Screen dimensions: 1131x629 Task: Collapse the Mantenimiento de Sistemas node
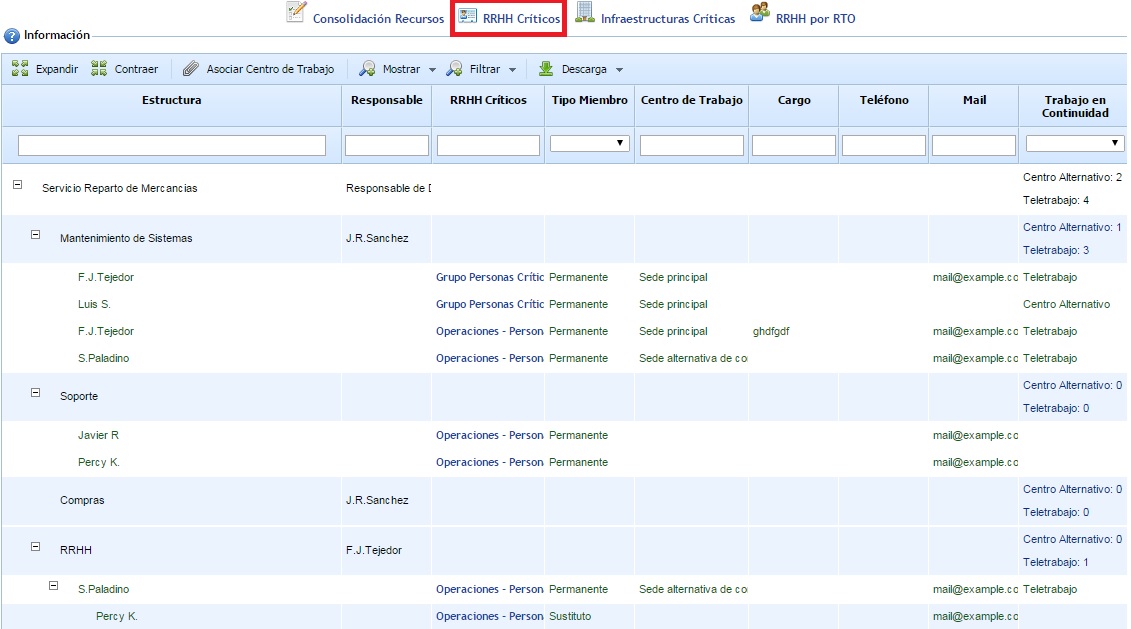(36, 235)
